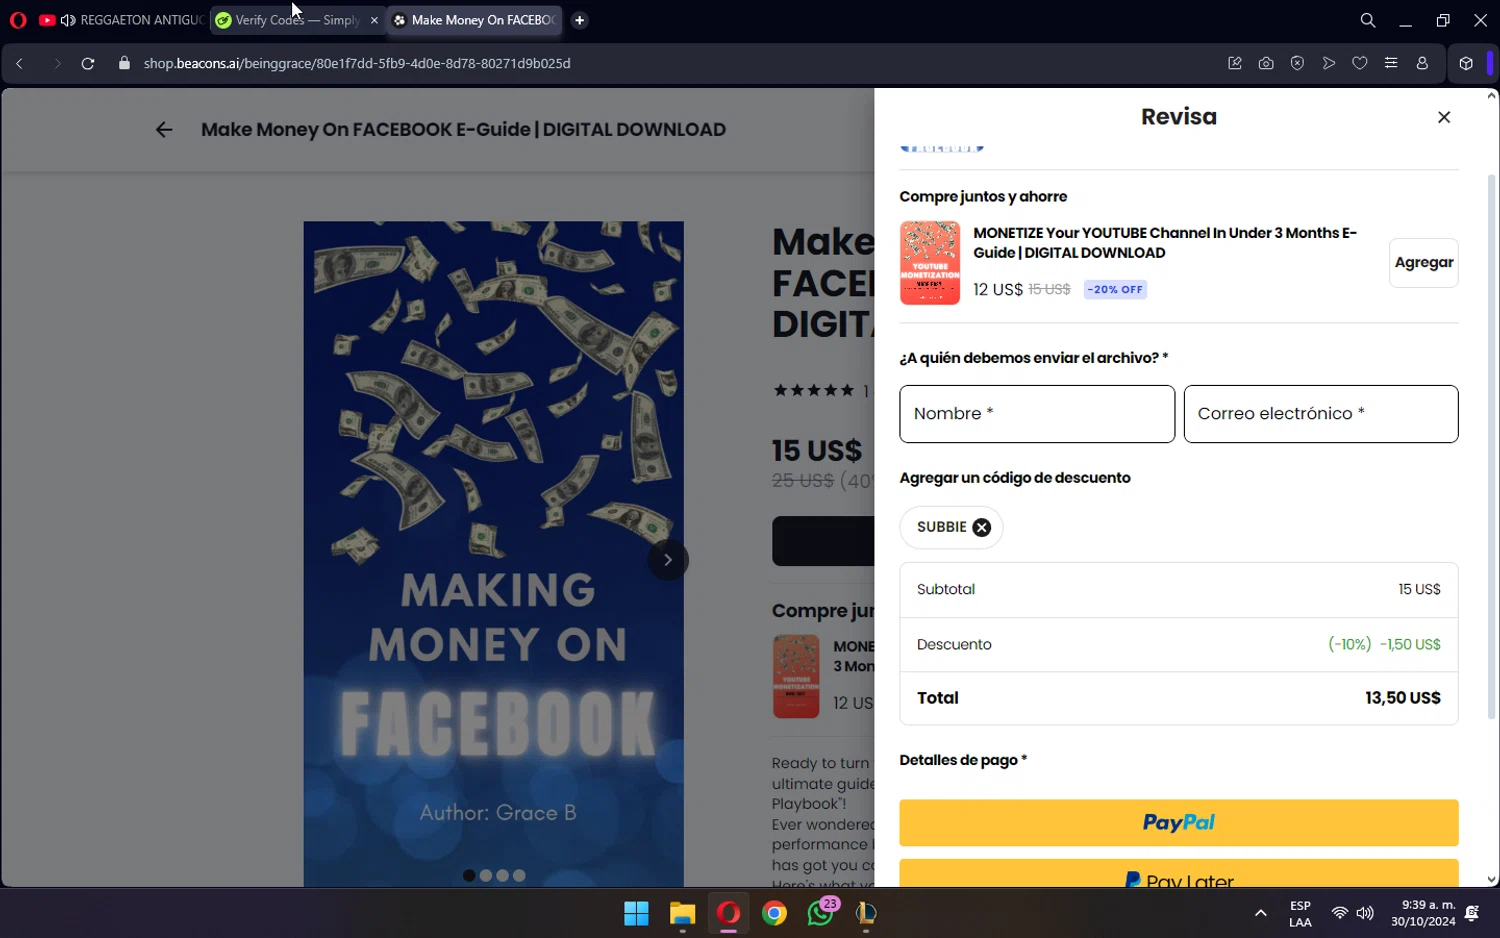Click the site security lock icon
Viewport: 1500px width, 938px height.
124,63
